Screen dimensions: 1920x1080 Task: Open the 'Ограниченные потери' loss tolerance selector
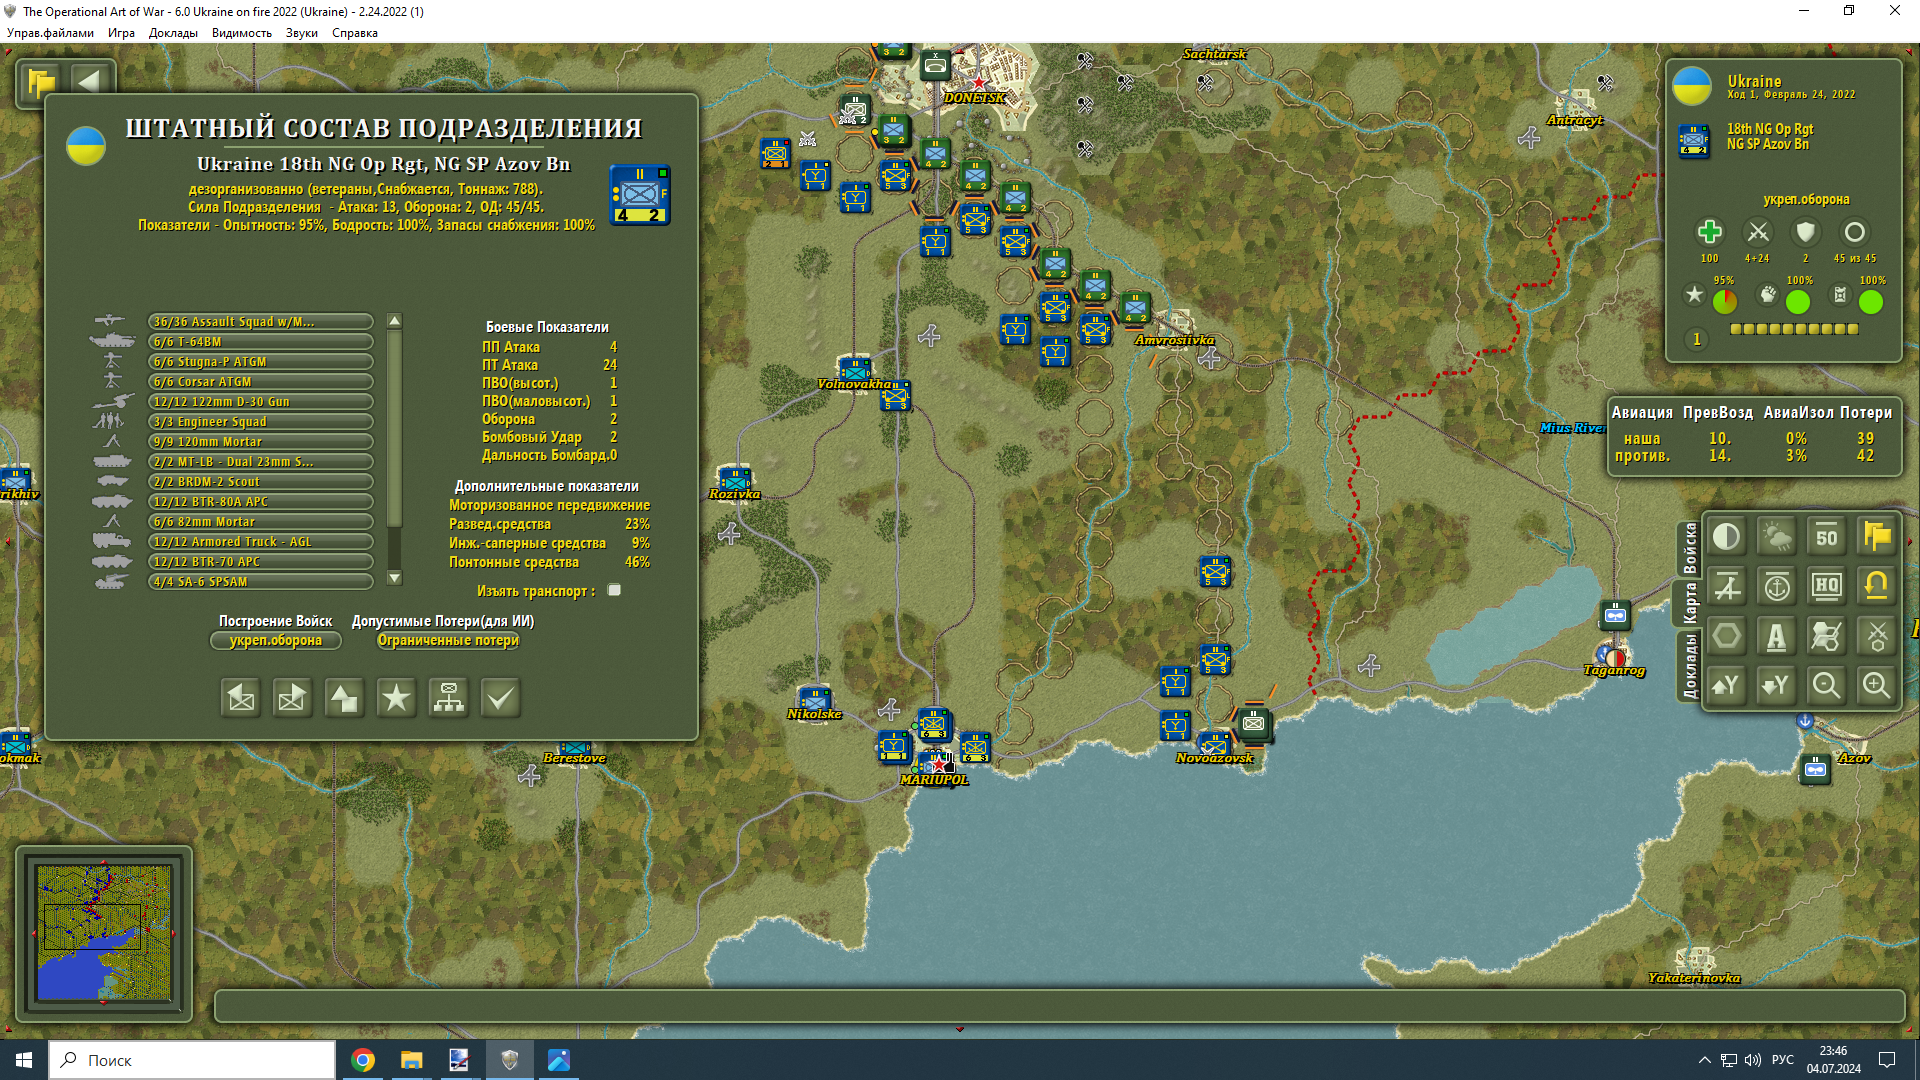[x=448, y=641]
